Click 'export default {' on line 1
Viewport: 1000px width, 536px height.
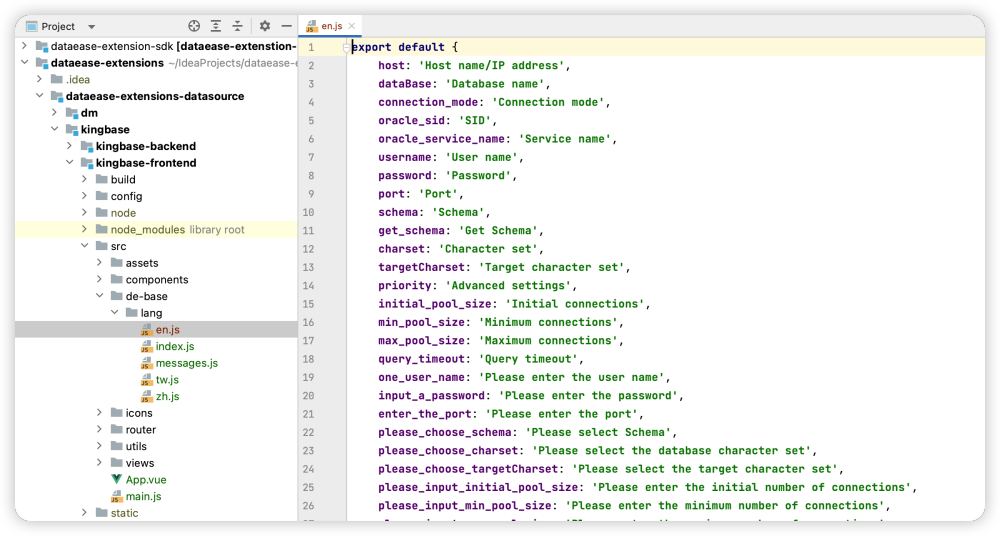[x=405, y=47]
